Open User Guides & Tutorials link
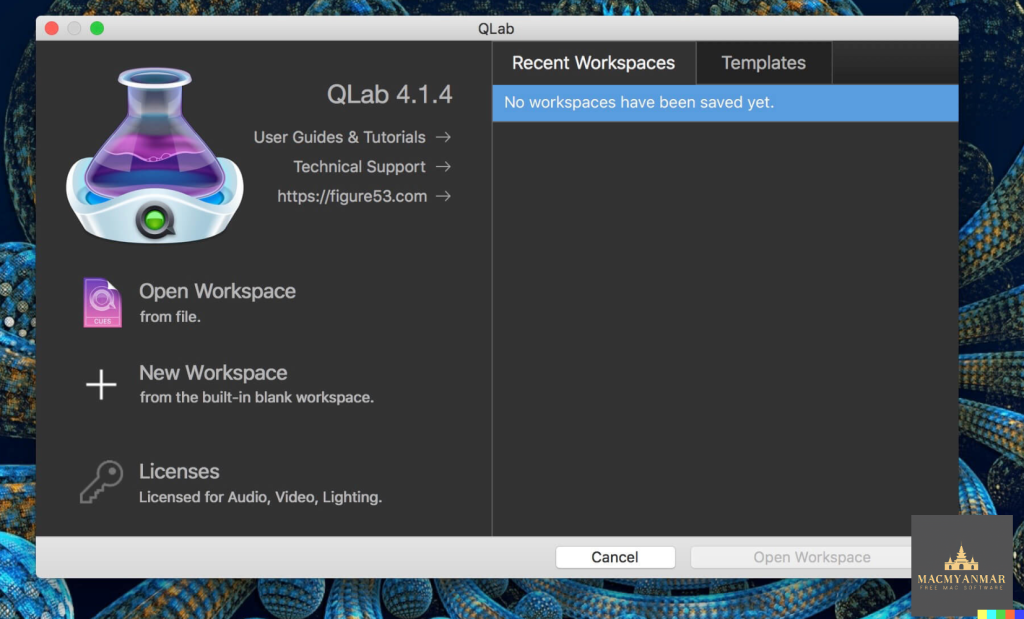The image size is (1024, 619). point(340,137)
